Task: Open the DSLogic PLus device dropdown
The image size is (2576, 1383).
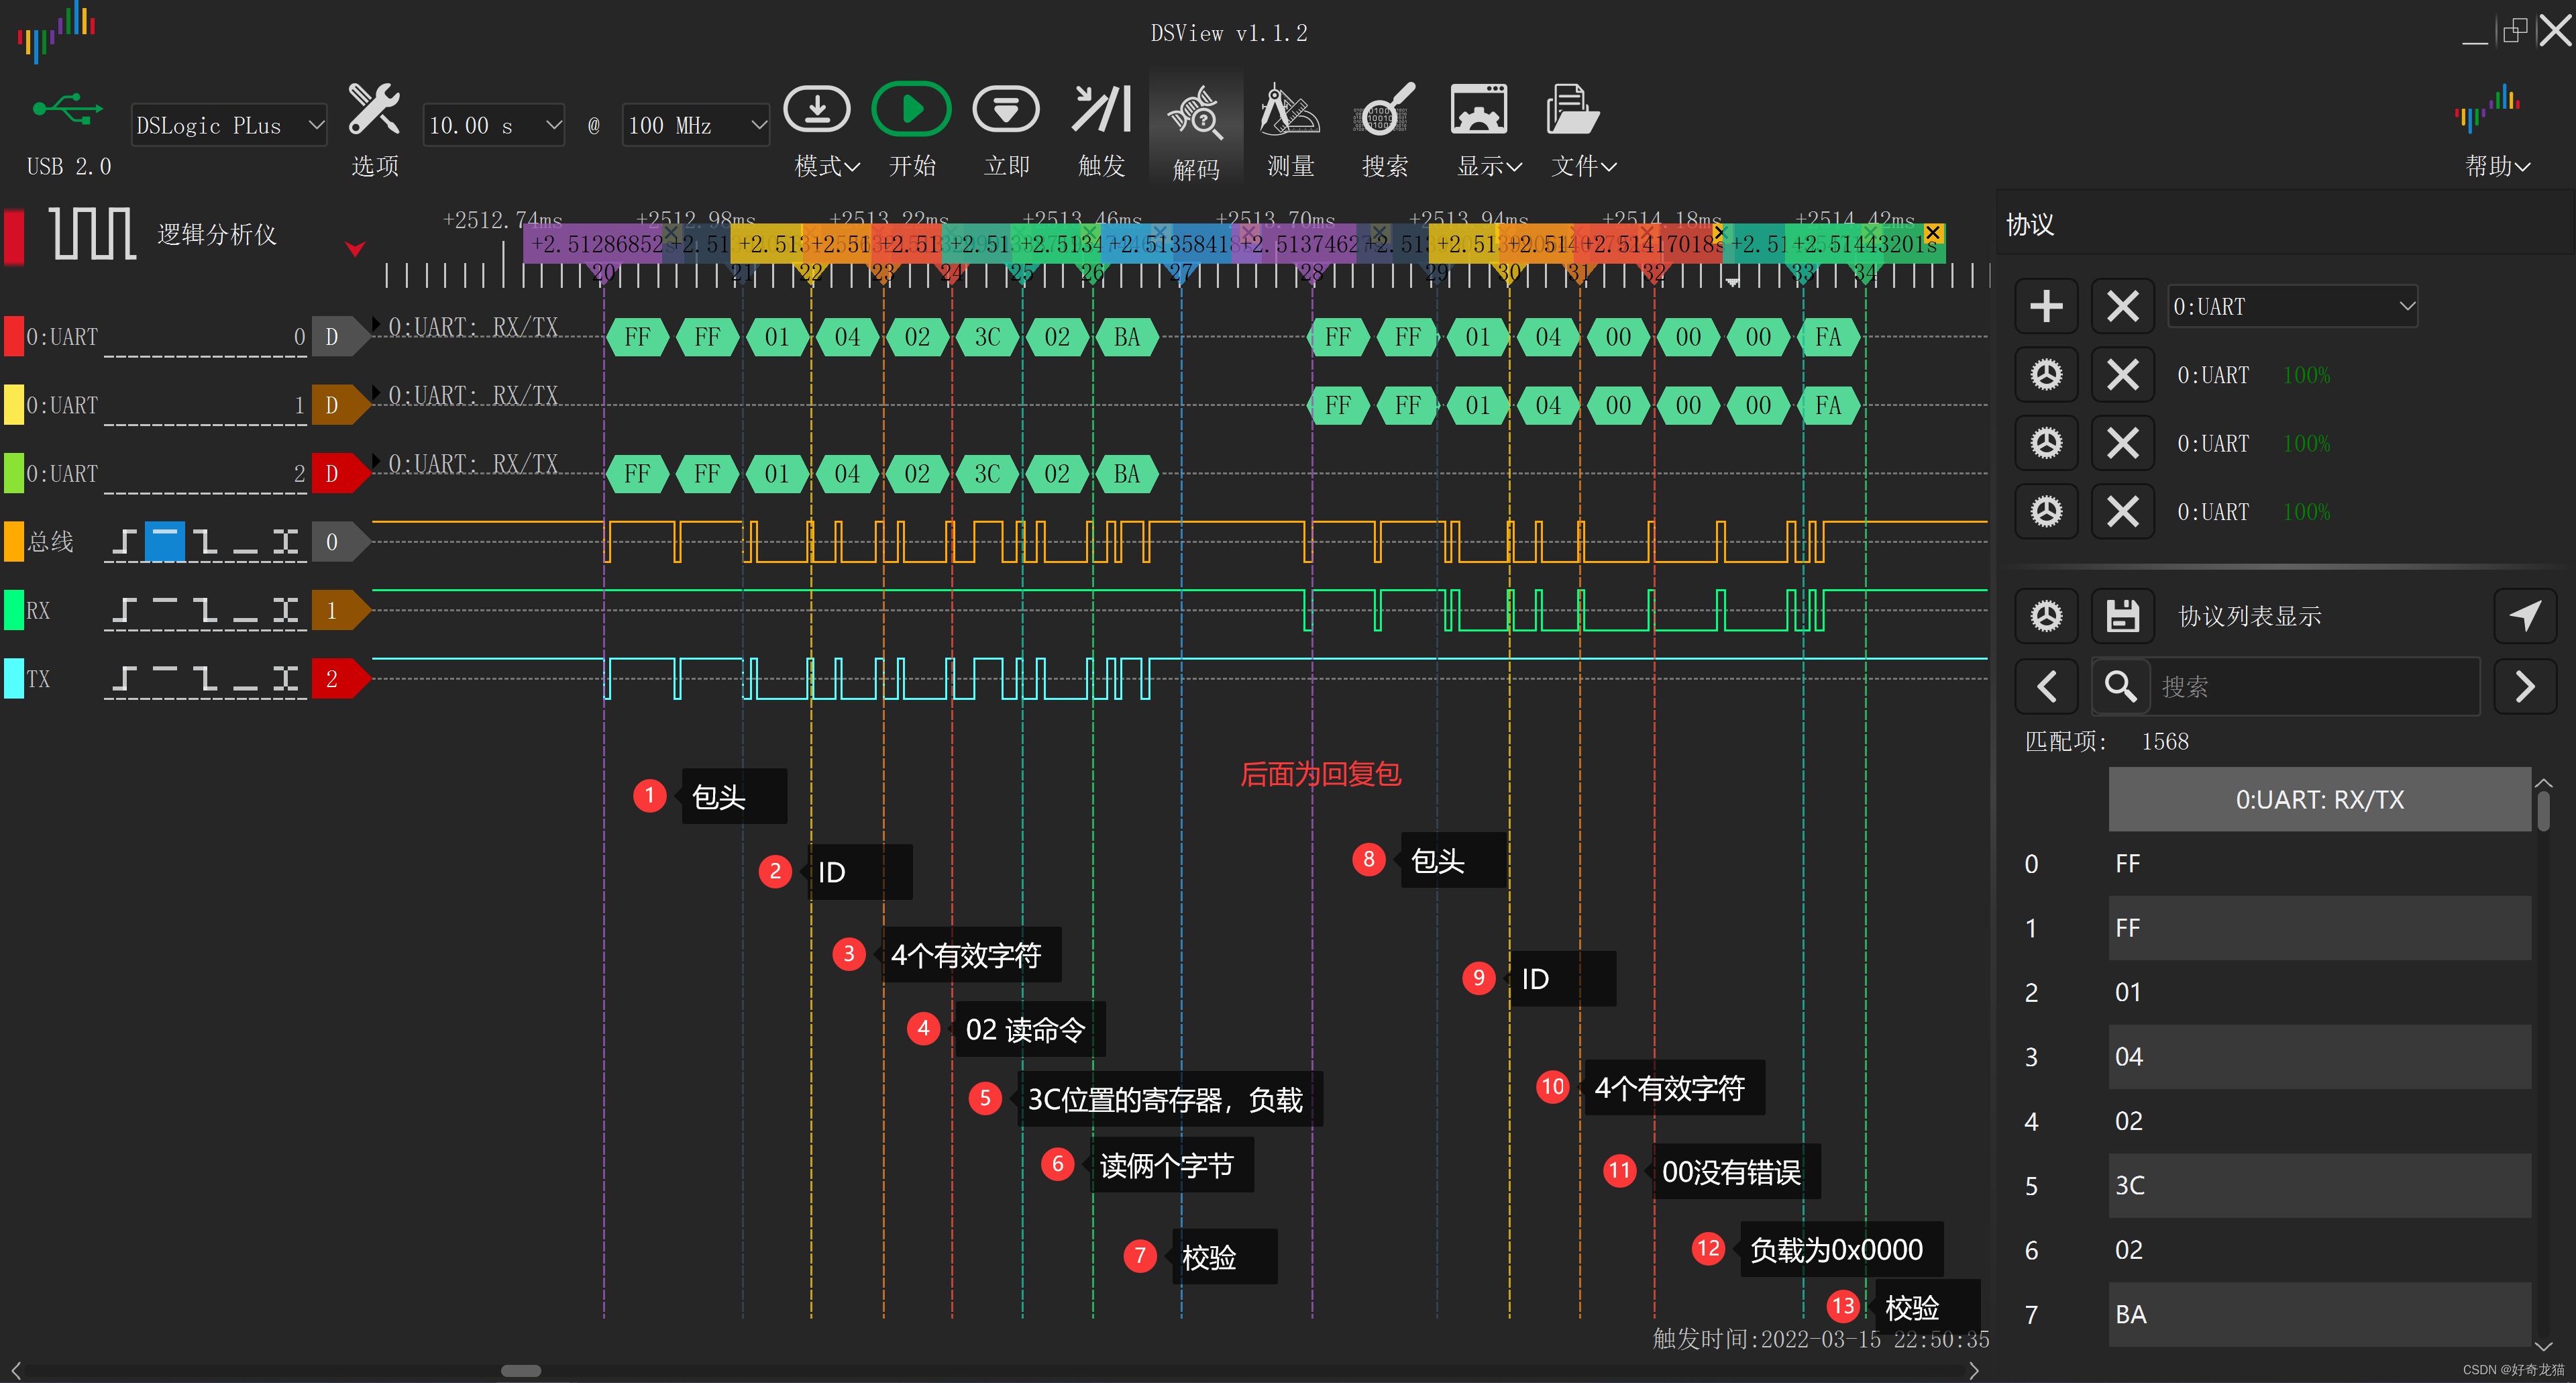Action: pyautogui.click(x=229, y=126)
